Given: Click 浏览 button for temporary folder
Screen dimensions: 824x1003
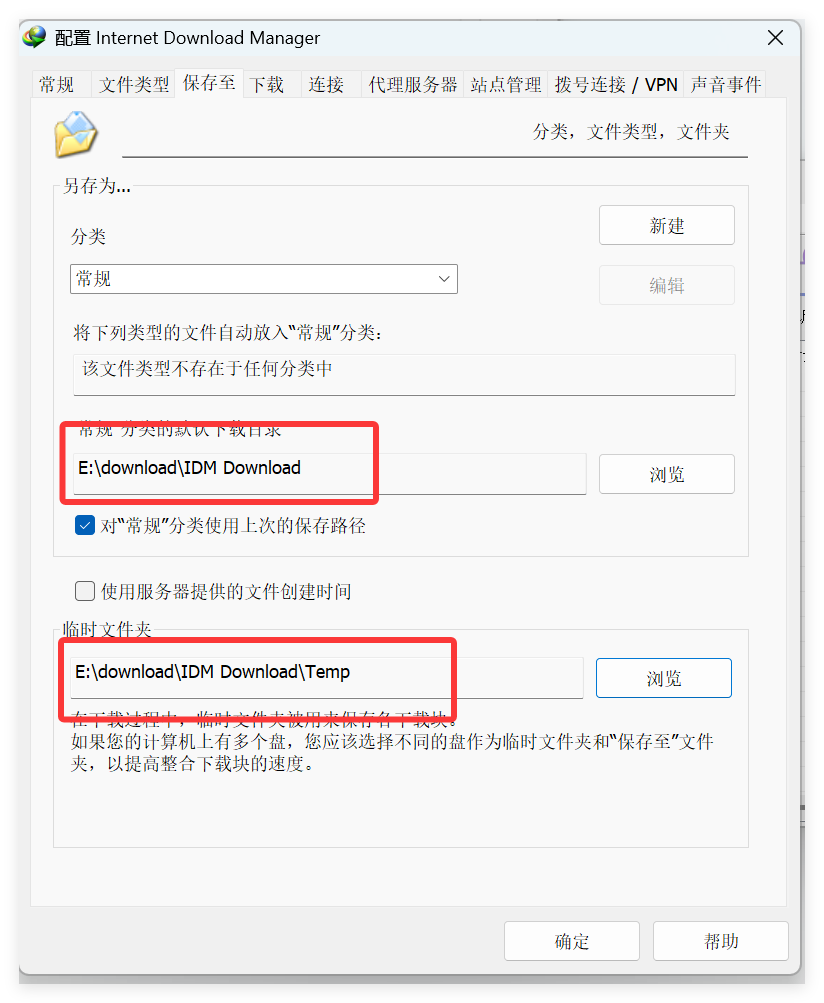Looking at the screenshot, I should click(x=663, y=678).
